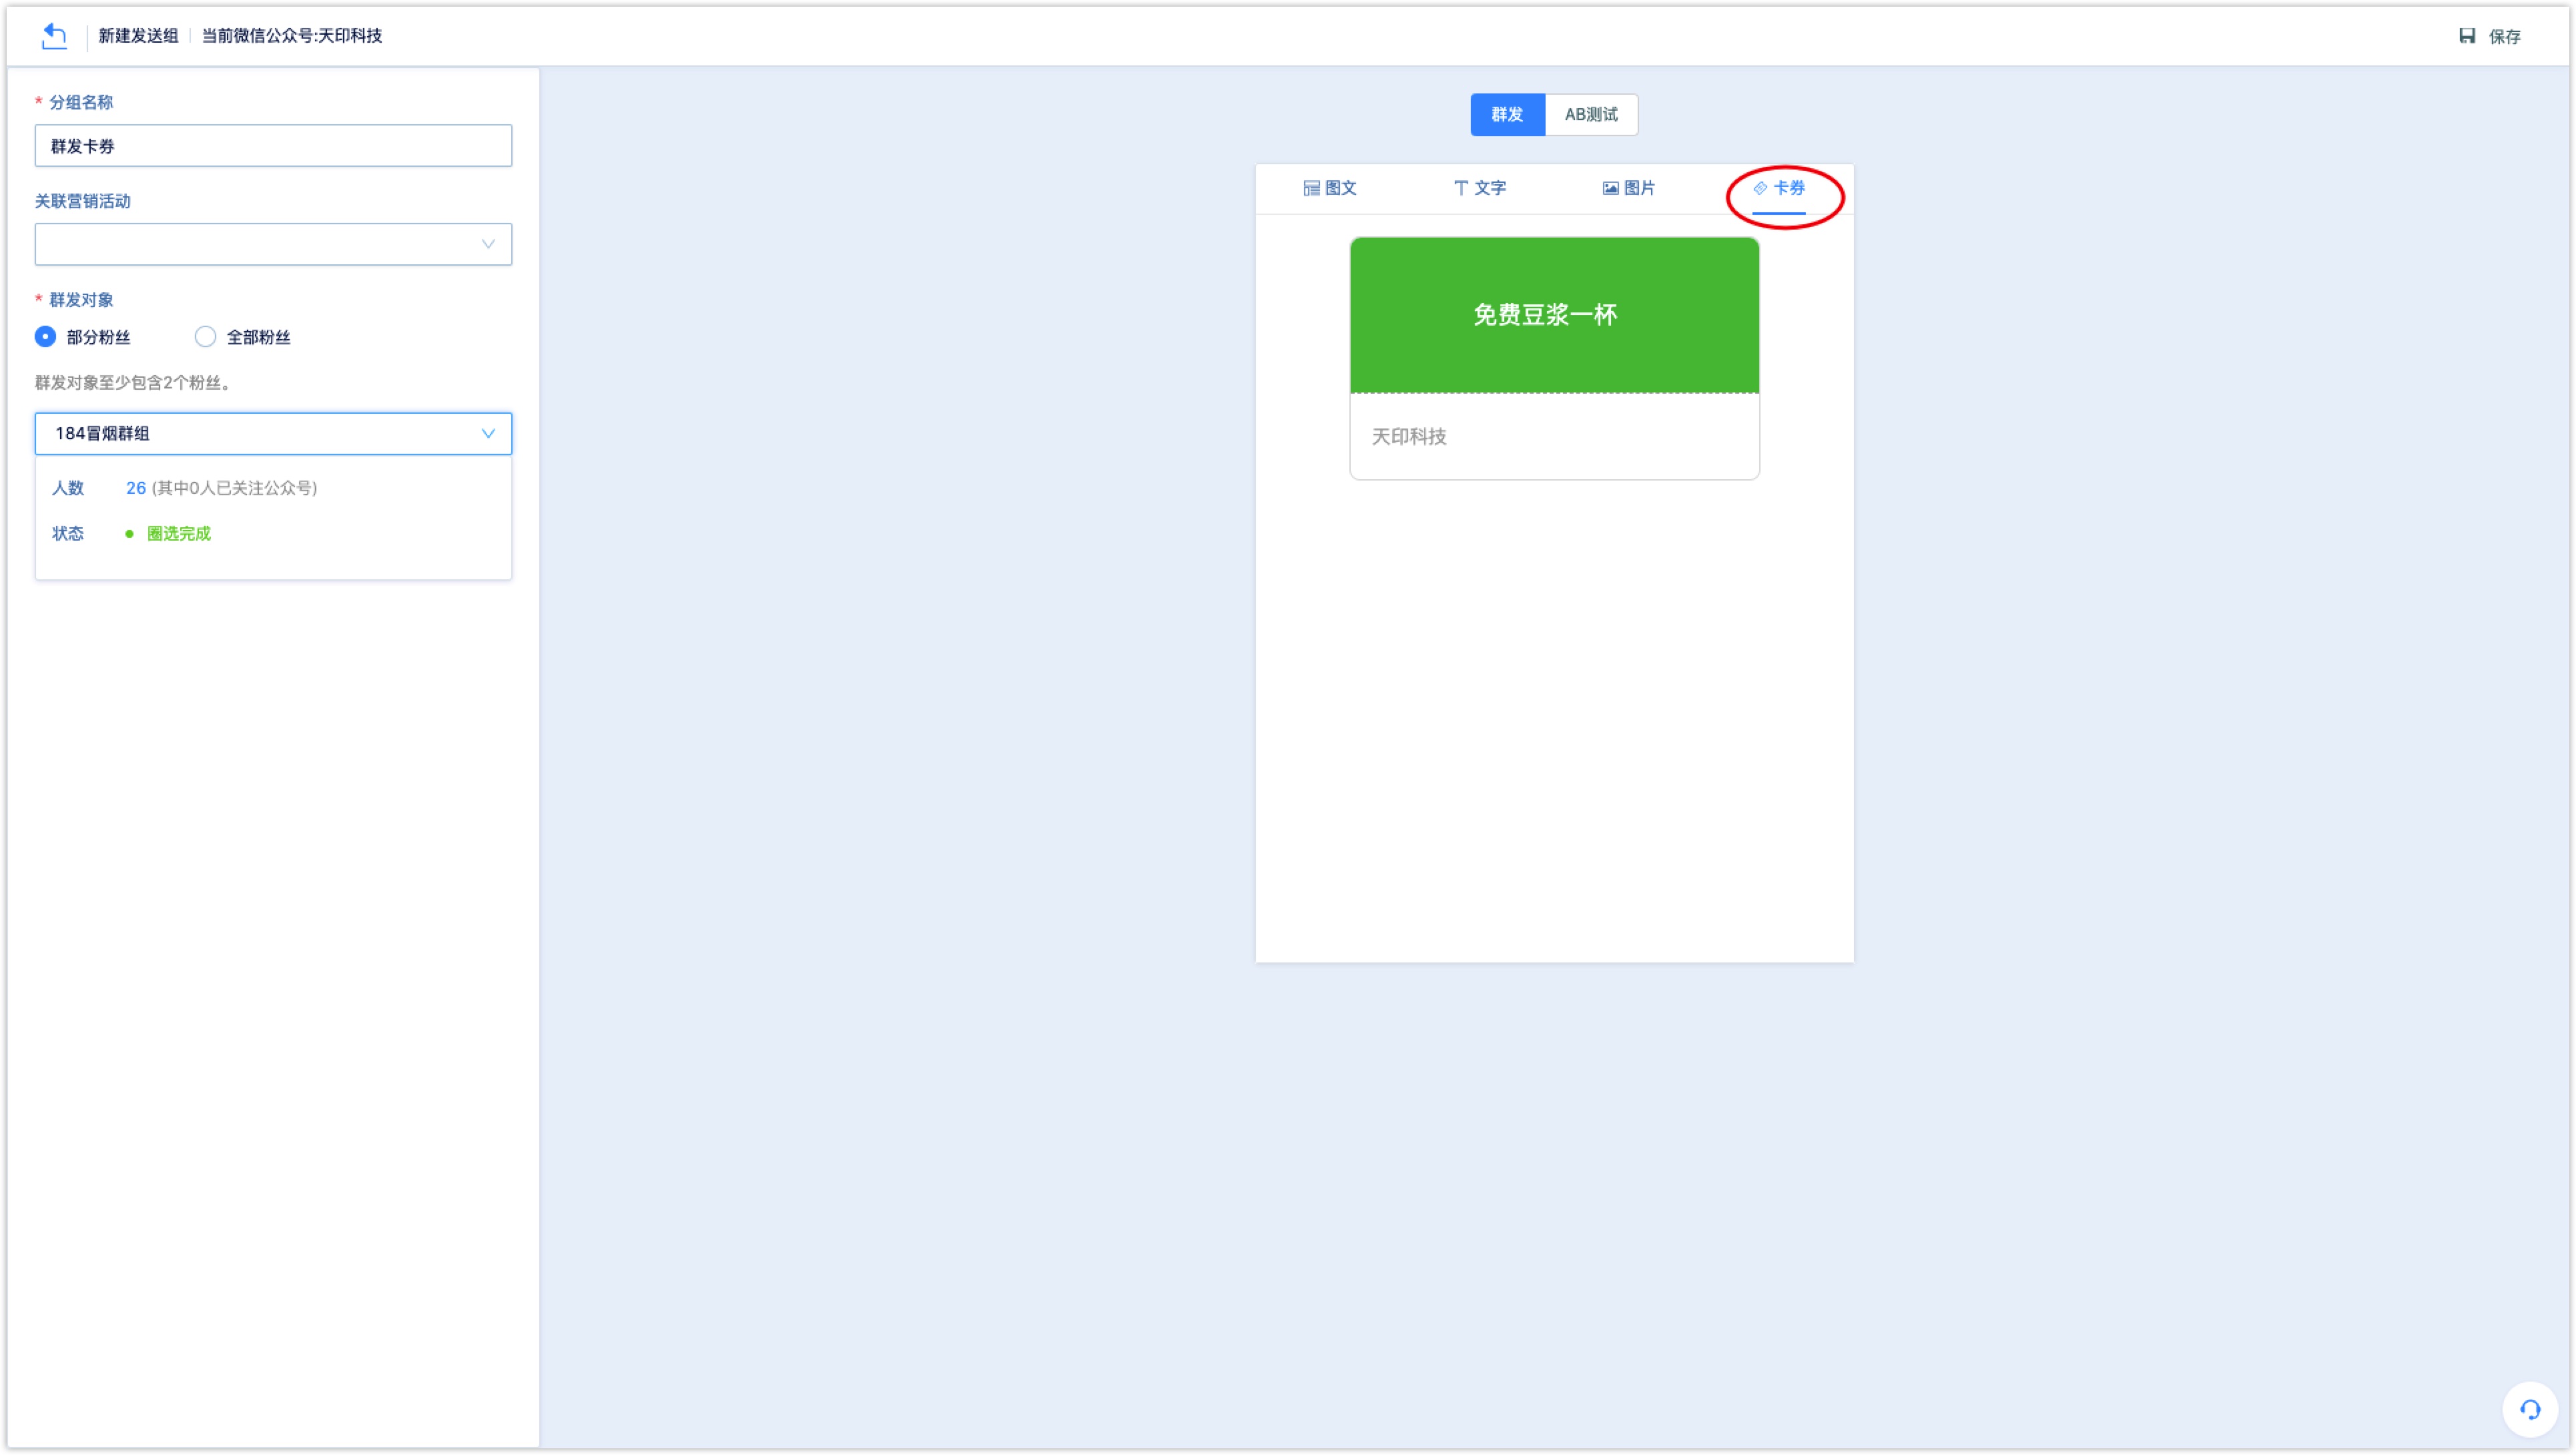2576x1455 pixels.
Task: Click the 群发对象 label
Action: tap(81, 300)
